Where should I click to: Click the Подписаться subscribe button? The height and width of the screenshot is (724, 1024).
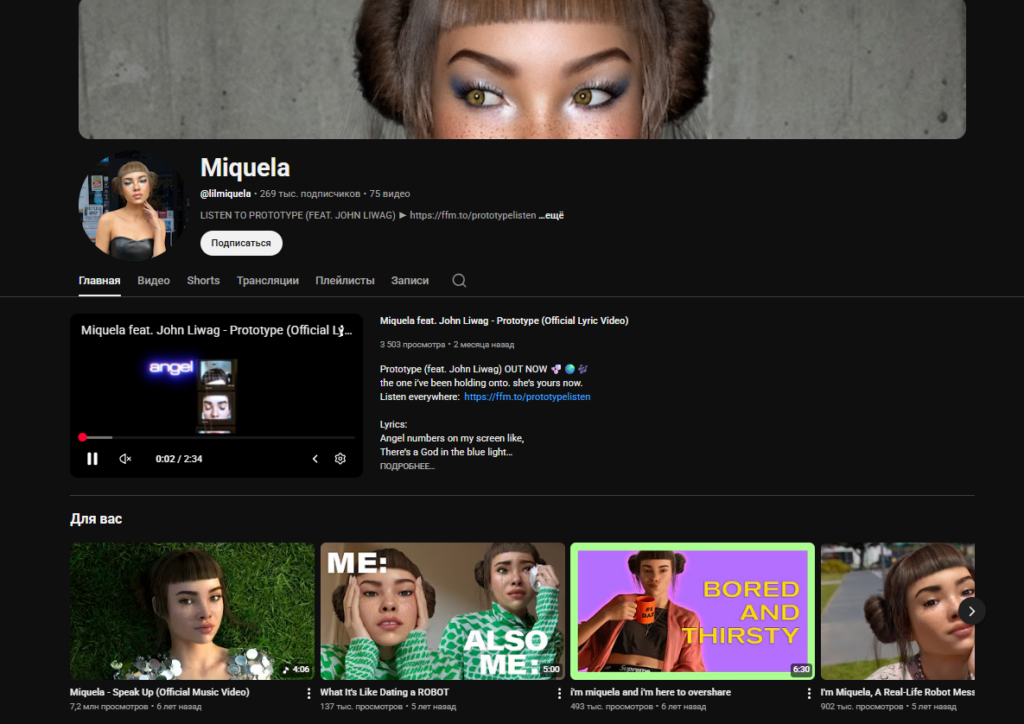pyautogui.click(x=241, y=243)
